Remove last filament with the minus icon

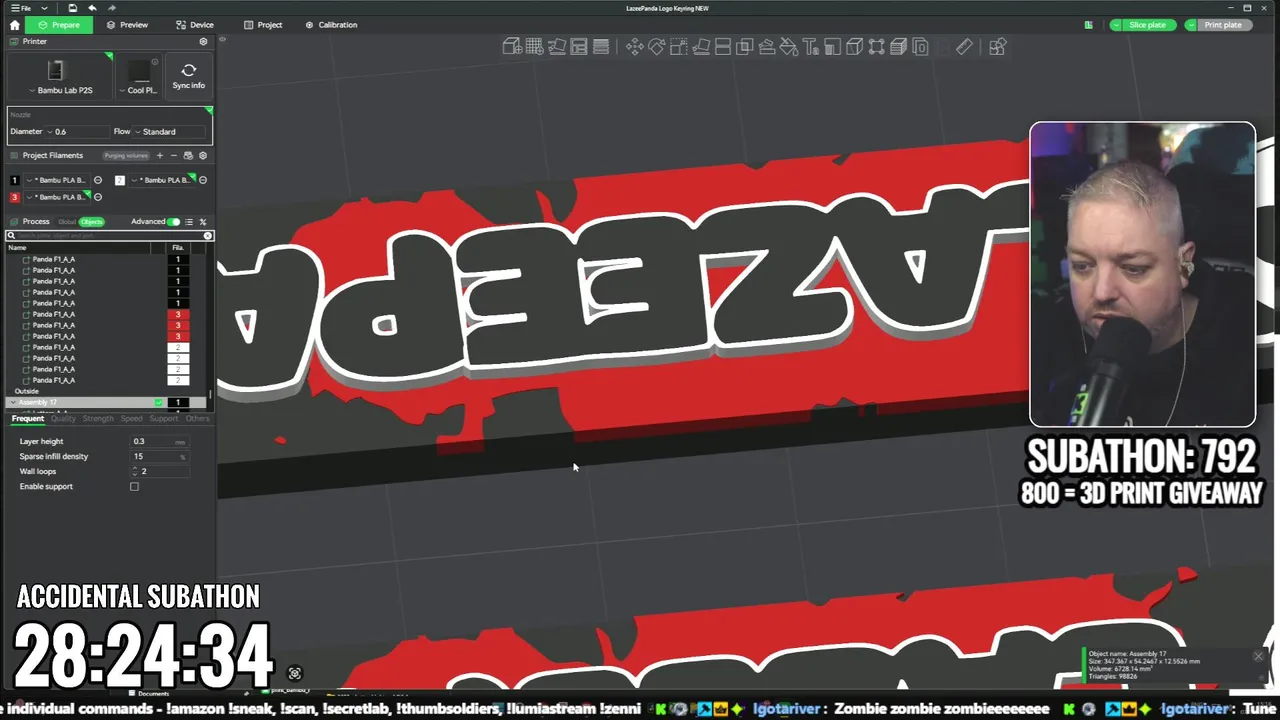coord(173,155)
